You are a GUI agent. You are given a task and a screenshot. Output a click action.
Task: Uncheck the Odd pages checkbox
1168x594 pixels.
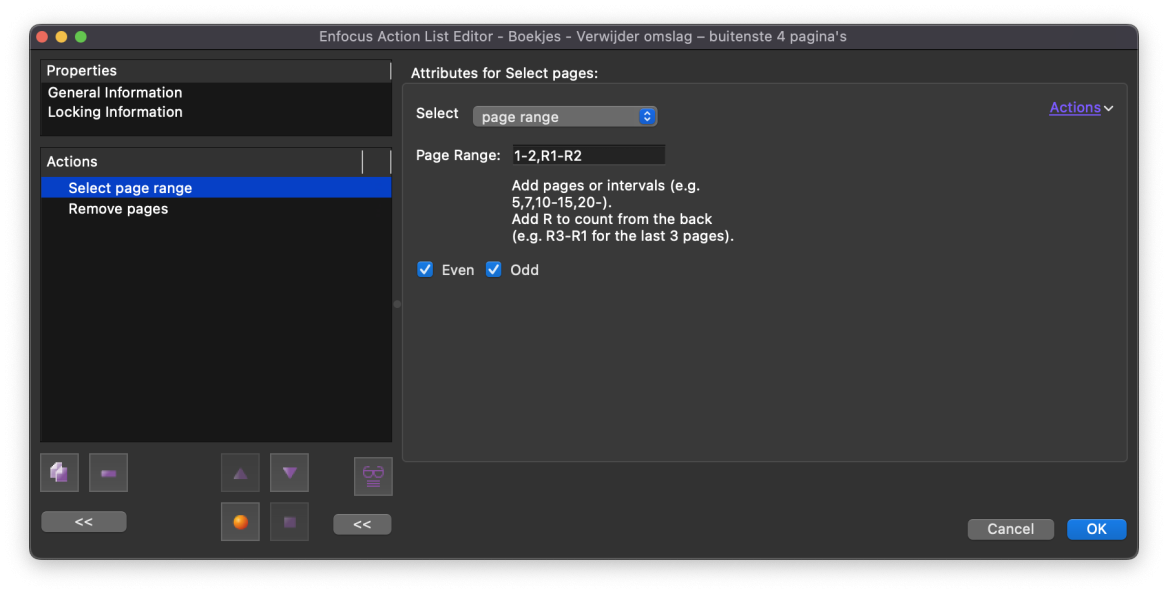tap(493, 270)
